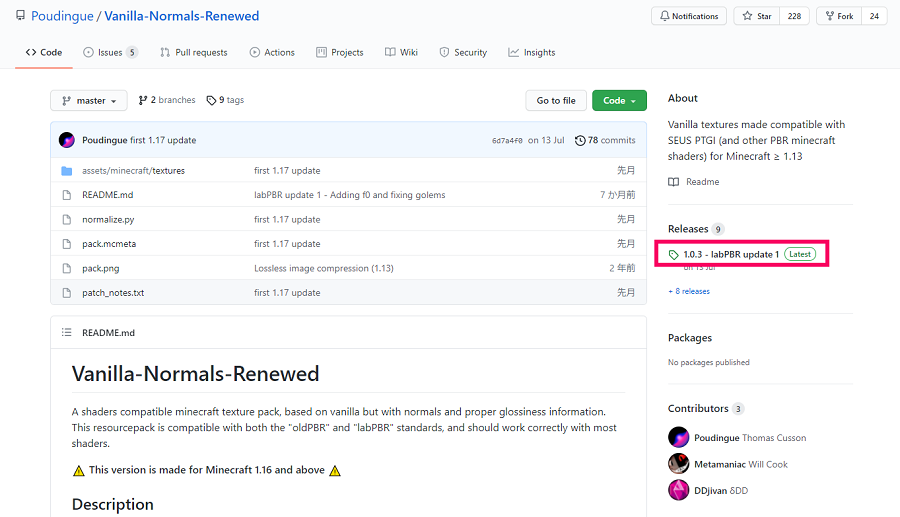Select the Code tab
Viewport: 900px width, 517px height.
pyautogui.click(x=44, y=52)
